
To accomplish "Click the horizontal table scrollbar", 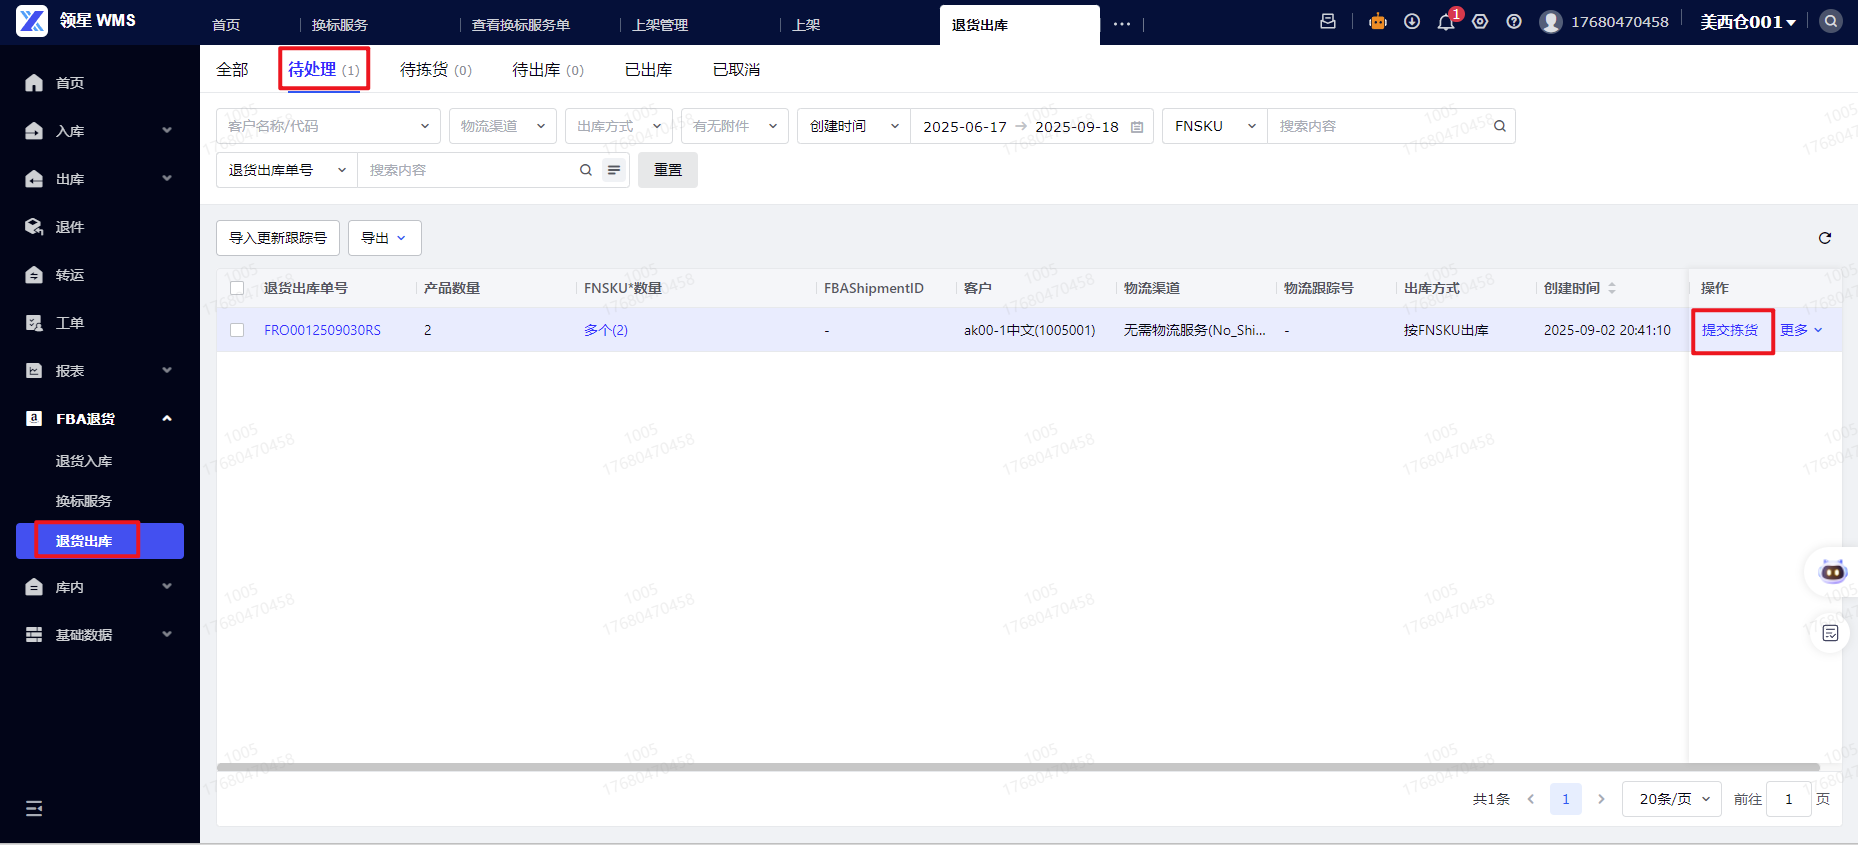I will 1018,767.
